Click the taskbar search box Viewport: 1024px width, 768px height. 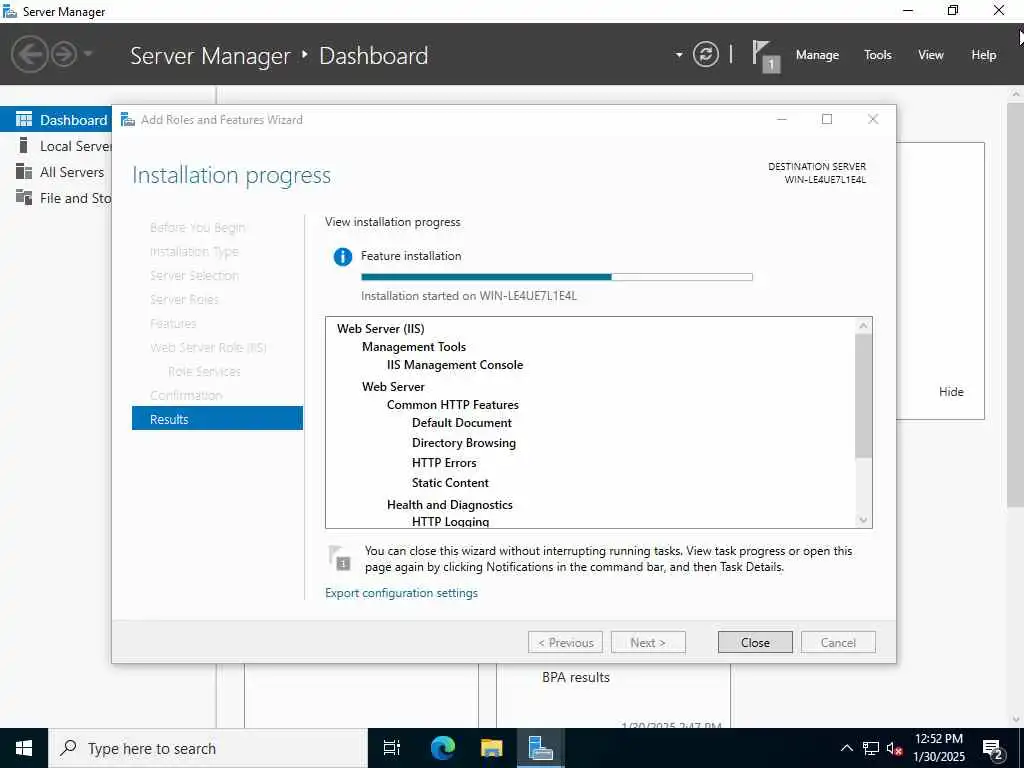point(208,748)
